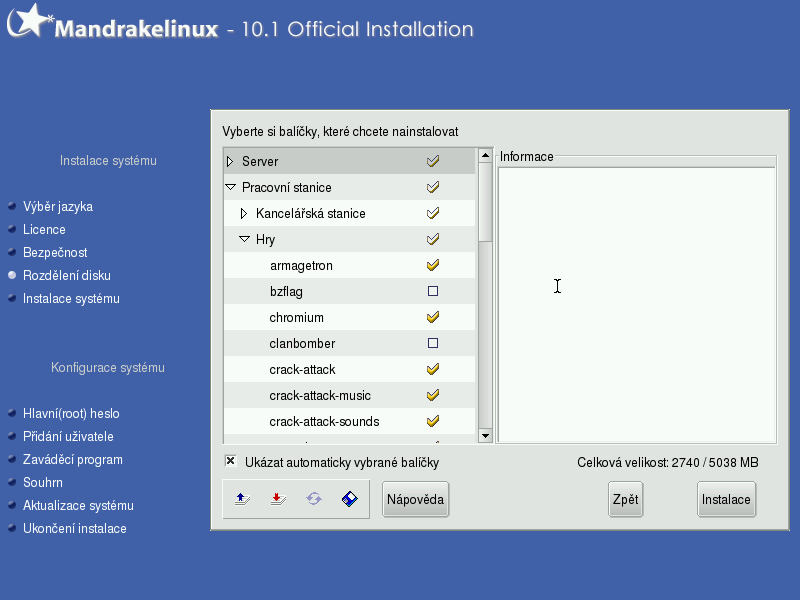Click the package list scroll-up arrow
The image size is (800, 600).
coord(485,155)
